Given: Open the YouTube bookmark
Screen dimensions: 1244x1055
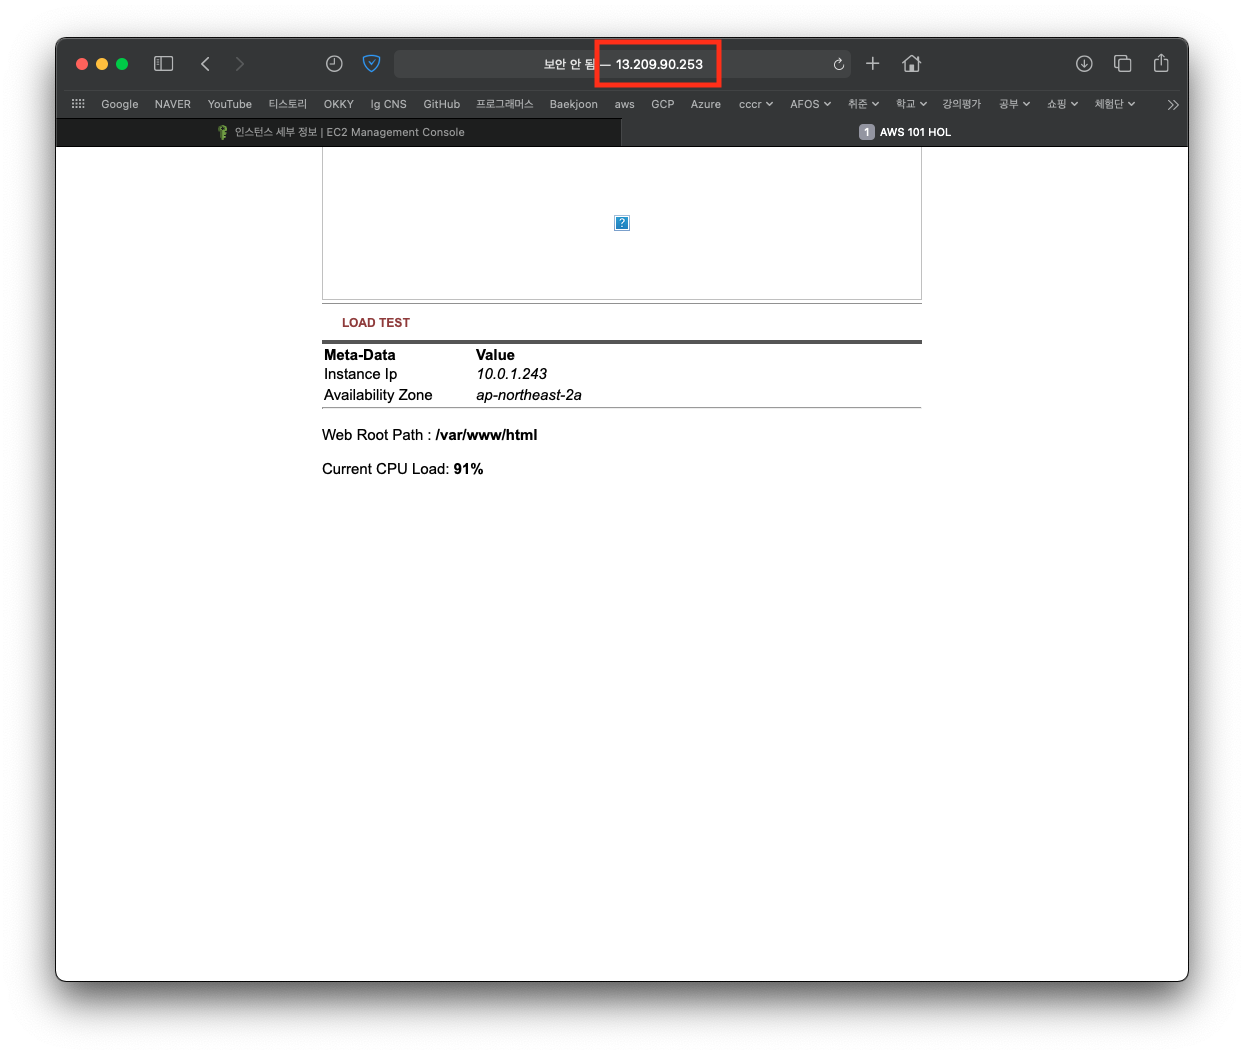Looking at the screenshot, I should (x=230, y=104).
